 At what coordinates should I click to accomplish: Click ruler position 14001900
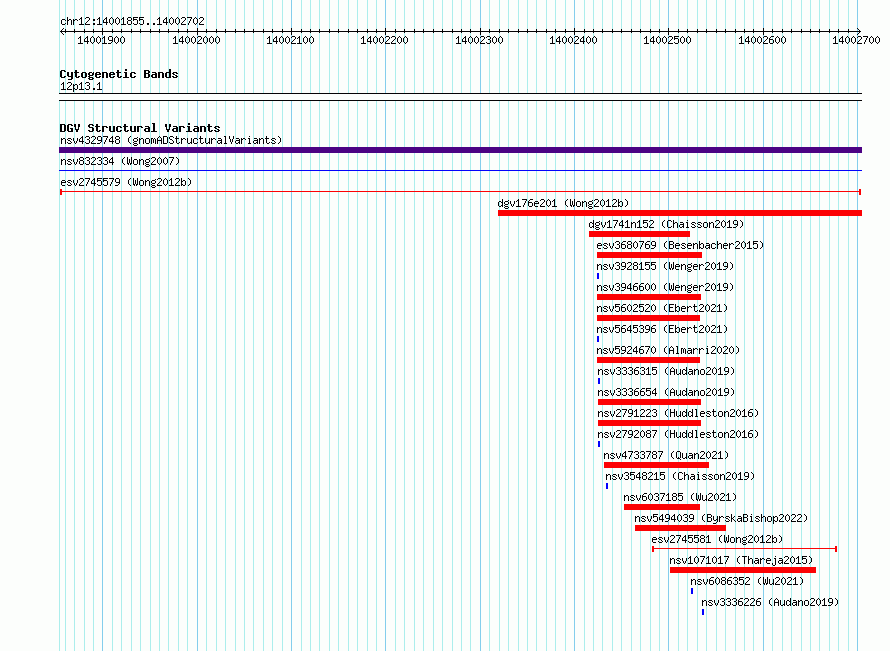tap(102, 40)
